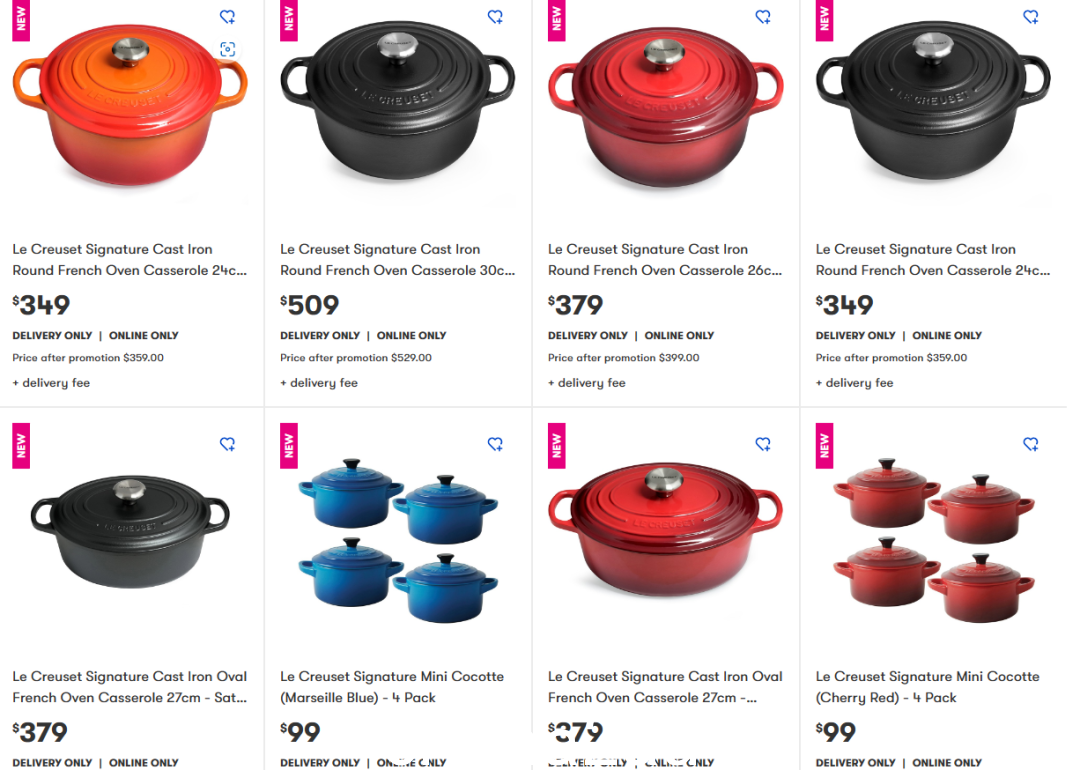Viewport: 1080px width, 770px height.
Task: Click the $509 price on black casserole
Action: pos(309,304)
